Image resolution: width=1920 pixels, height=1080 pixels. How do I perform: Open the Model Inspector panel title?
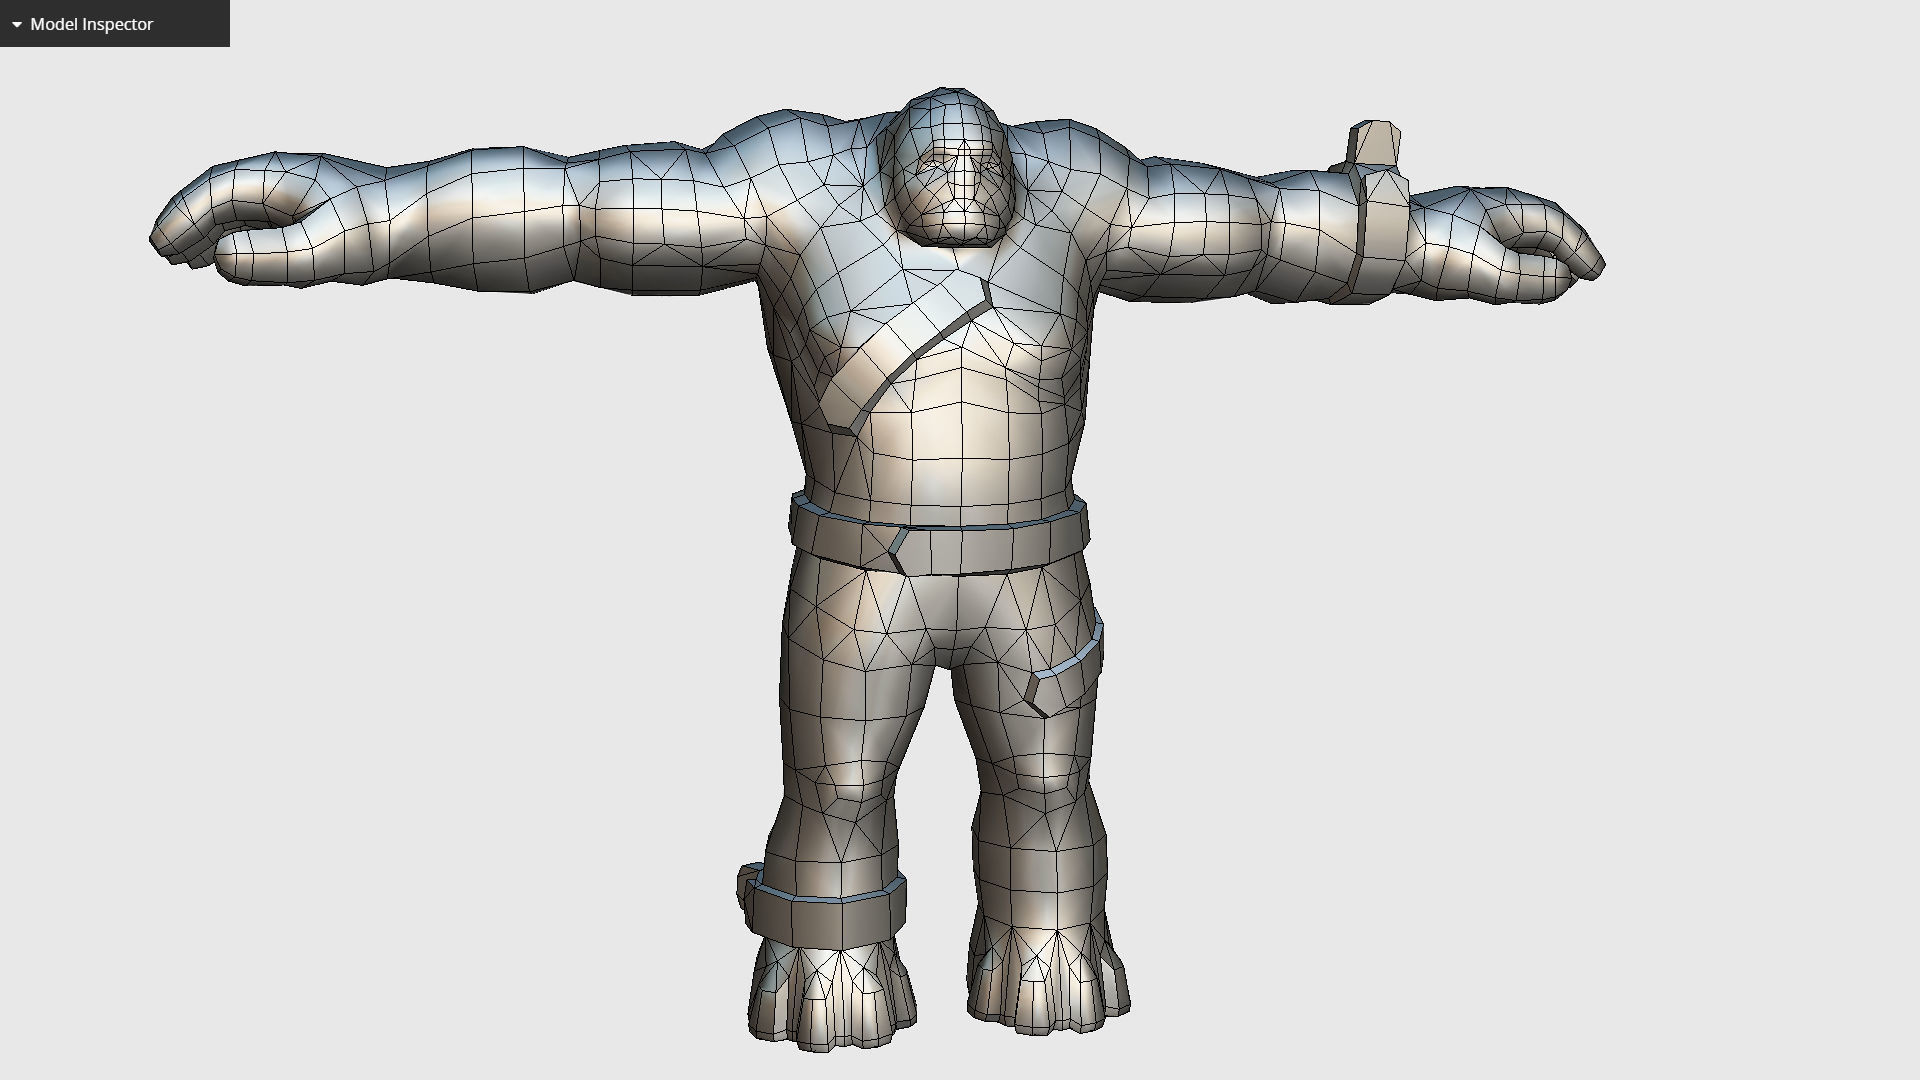[92, 24]
